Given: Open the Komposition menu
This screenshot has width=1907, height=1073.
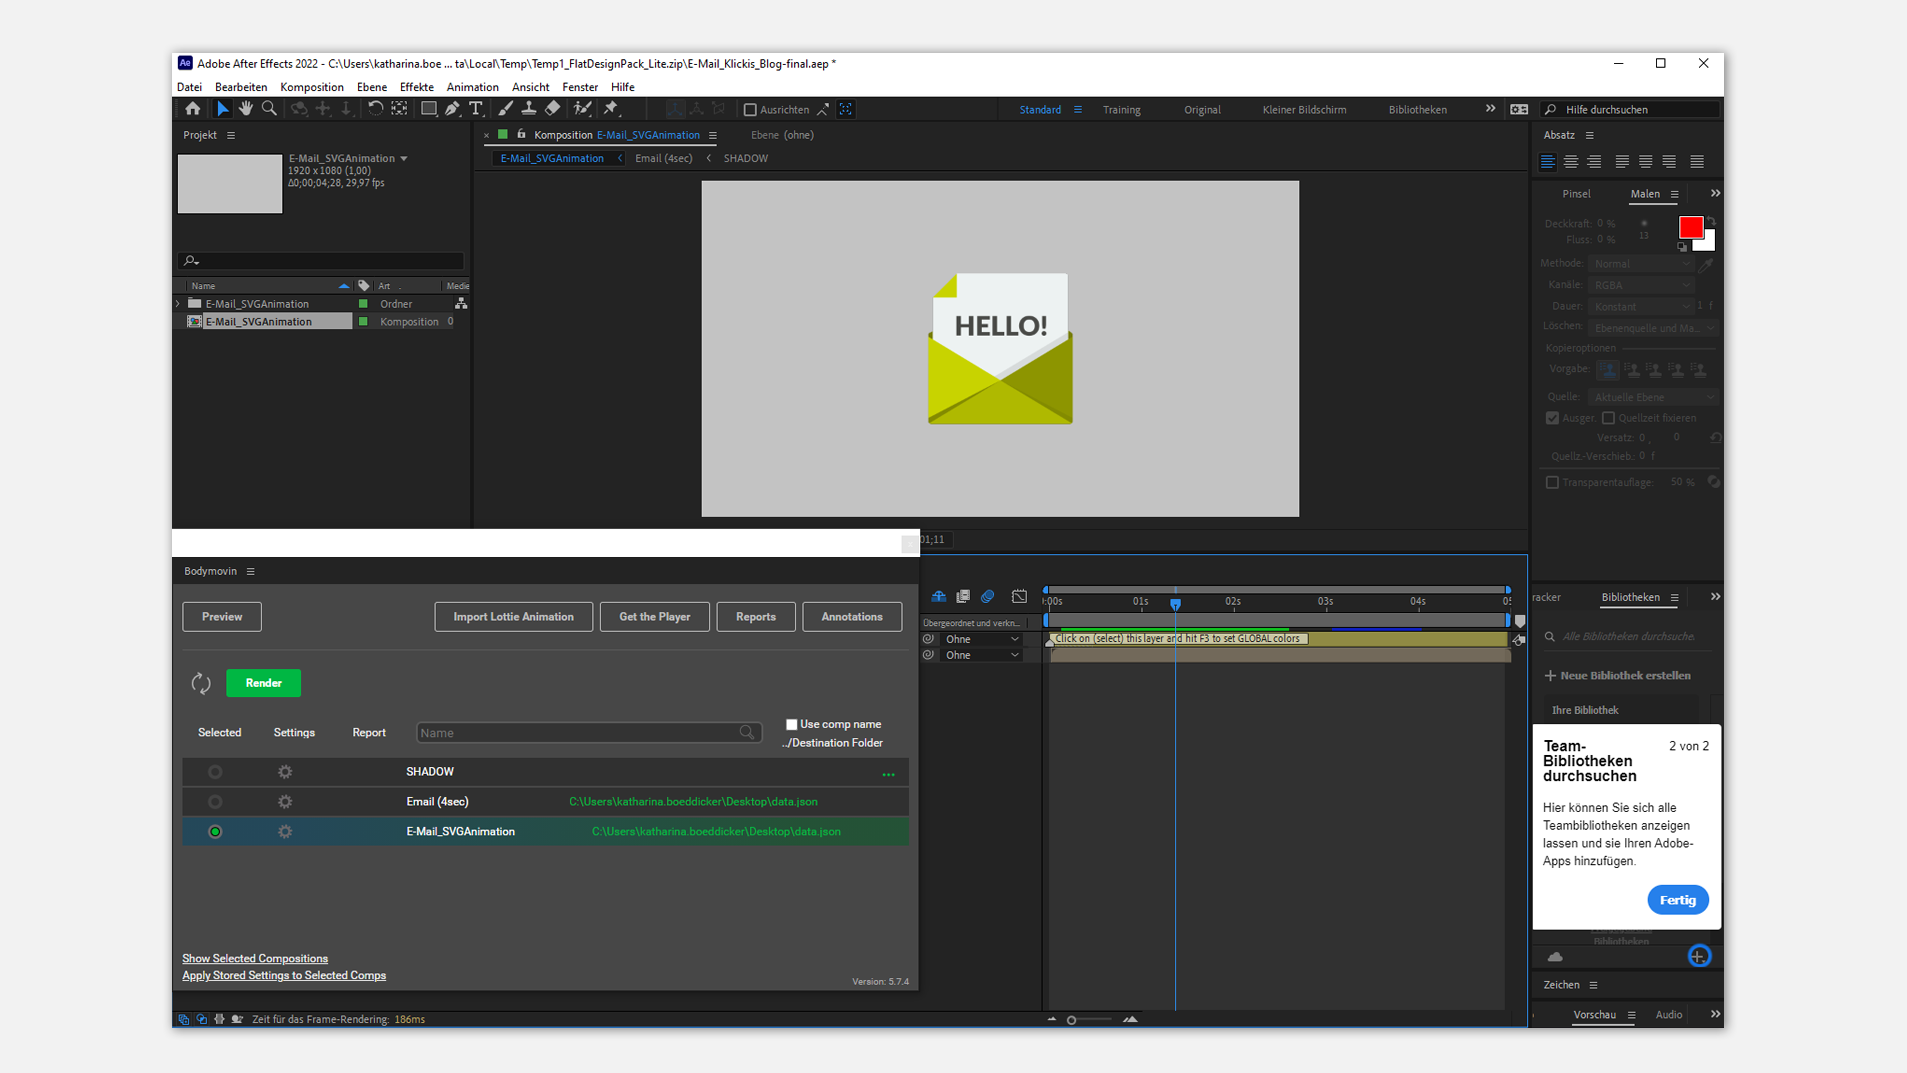Looking at the screenshot, I should [x=312, y=87].
